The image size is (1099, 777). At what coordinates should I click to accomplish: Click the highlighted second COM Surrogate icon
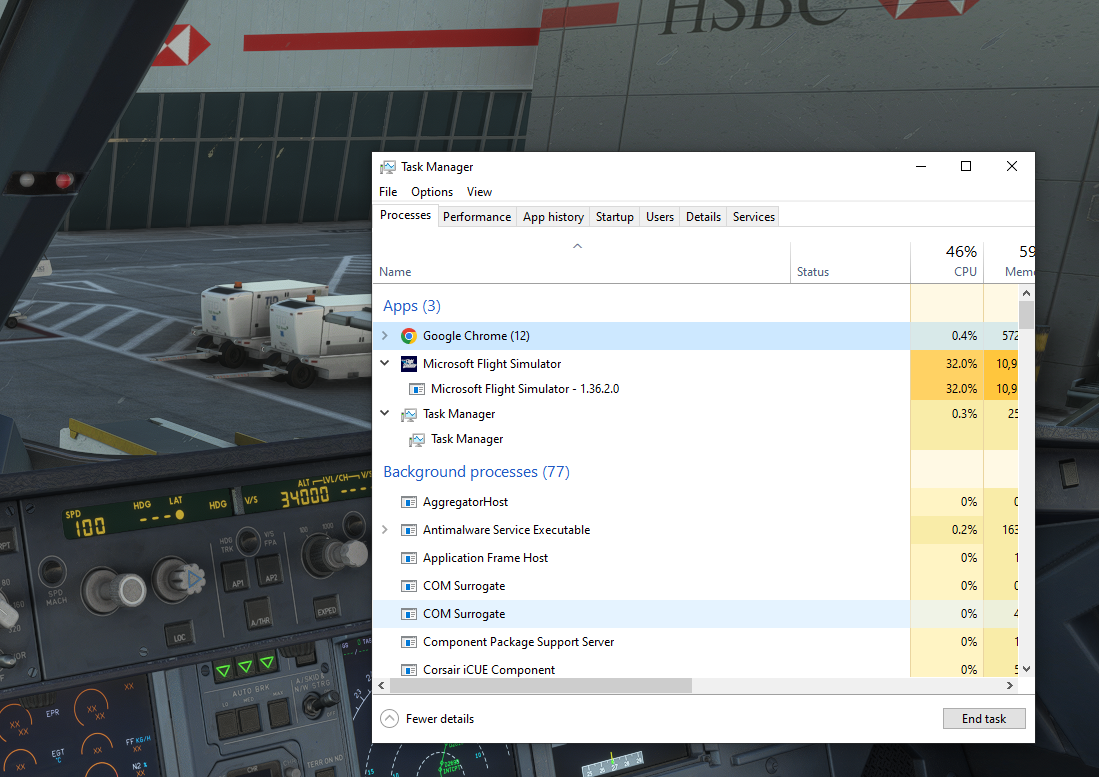(409, 614)
